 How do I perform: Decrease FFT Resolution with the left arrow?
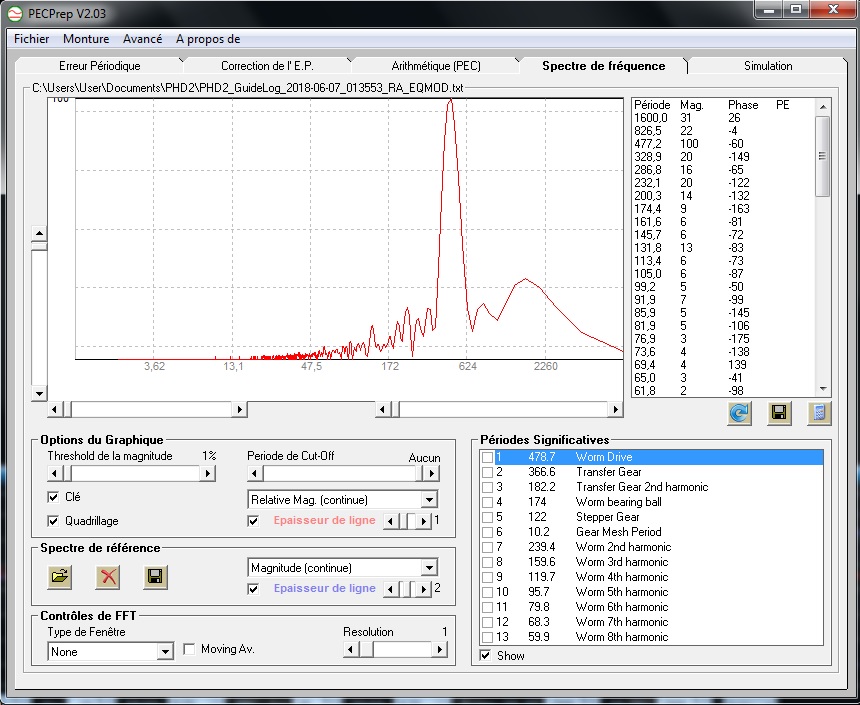click(x=350, y=650)
